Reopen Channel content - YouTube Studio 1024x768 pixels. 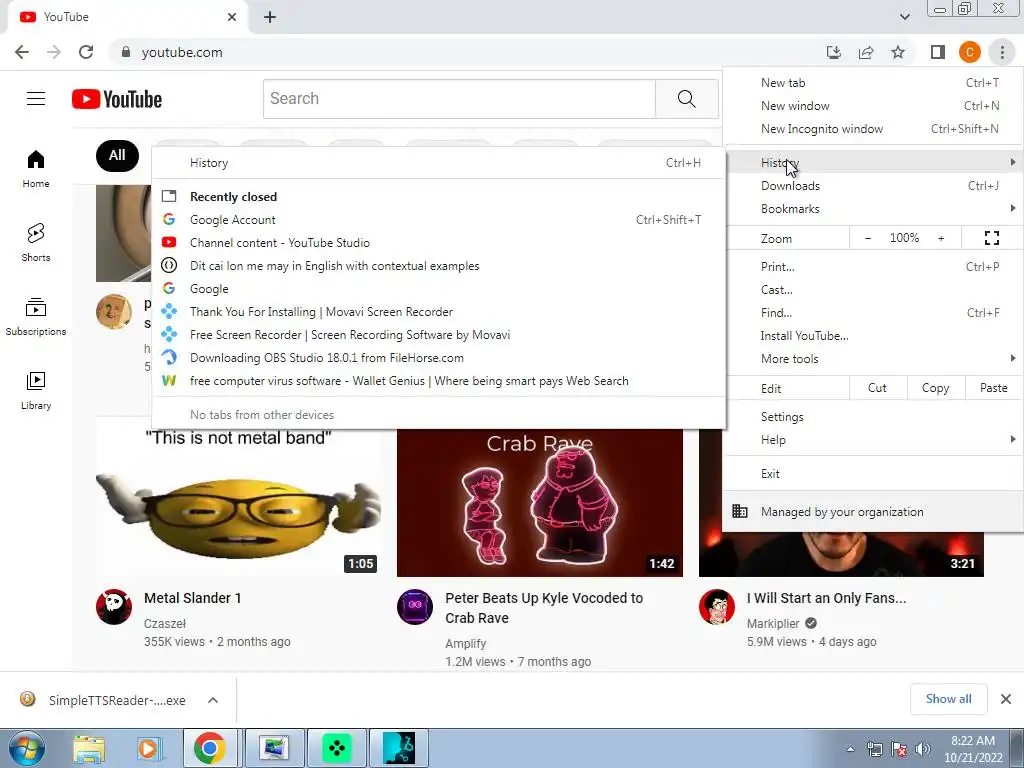click(x=438, y=243)
